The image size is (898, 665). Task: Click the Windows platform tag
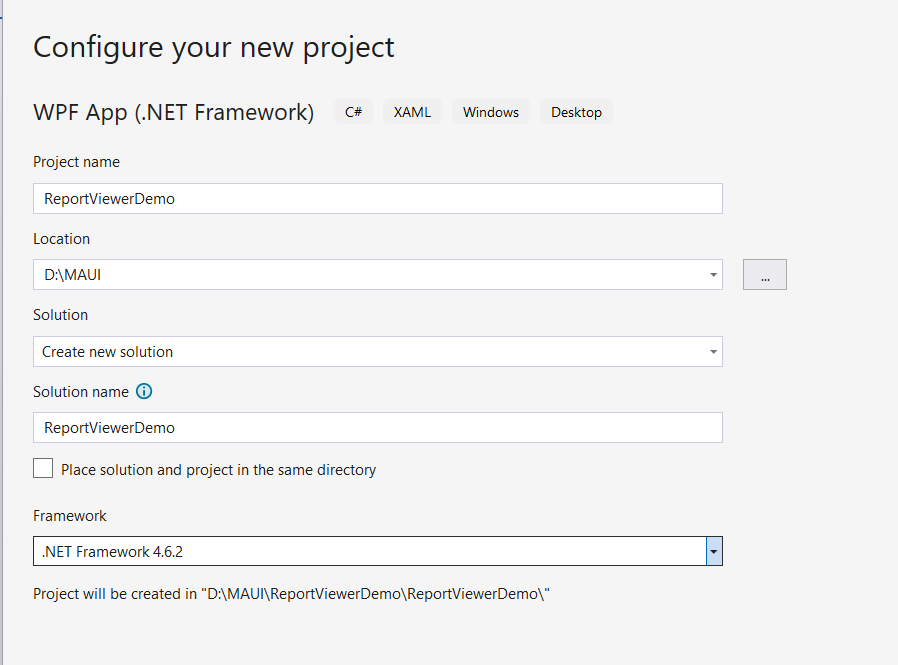(491, 112)
